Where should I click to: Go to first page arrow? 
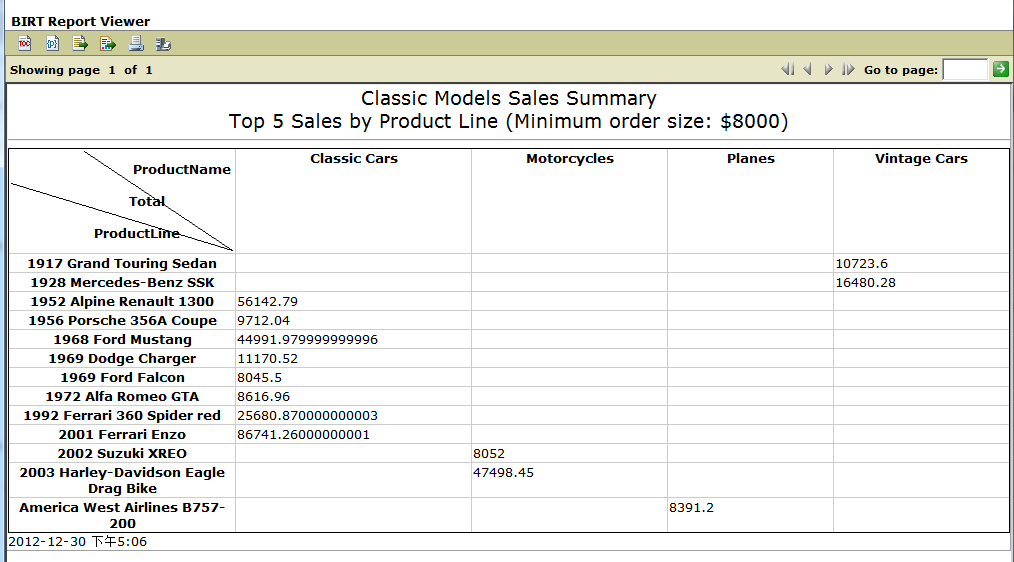788,69
